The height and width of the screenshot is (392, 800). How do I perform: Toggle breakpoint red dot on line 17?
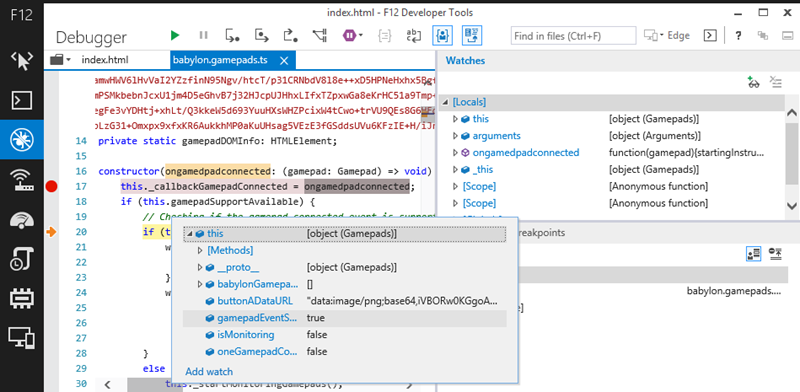point(51,186)
